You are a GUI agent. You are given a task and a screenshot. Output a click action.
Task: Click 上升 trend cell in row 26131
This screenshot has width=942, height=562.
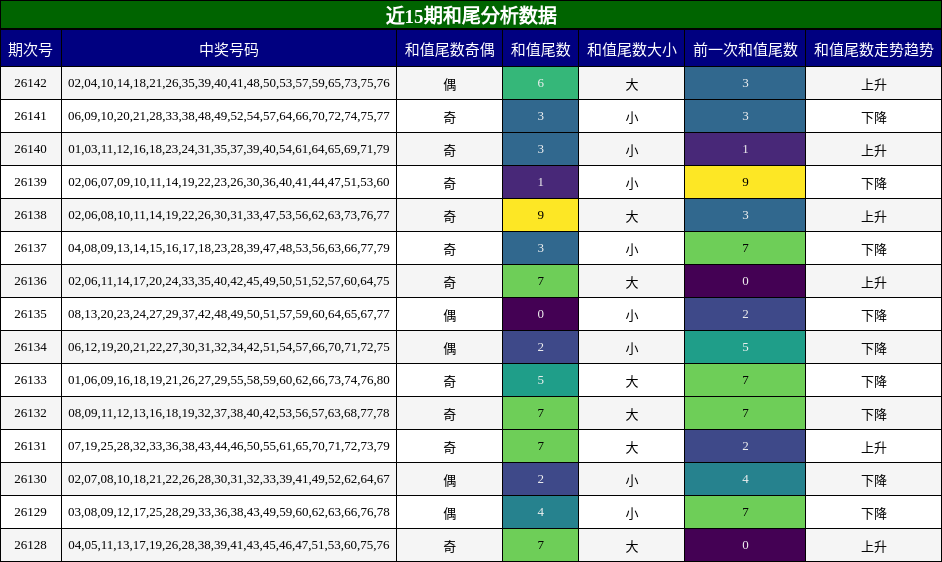[874, 448]
